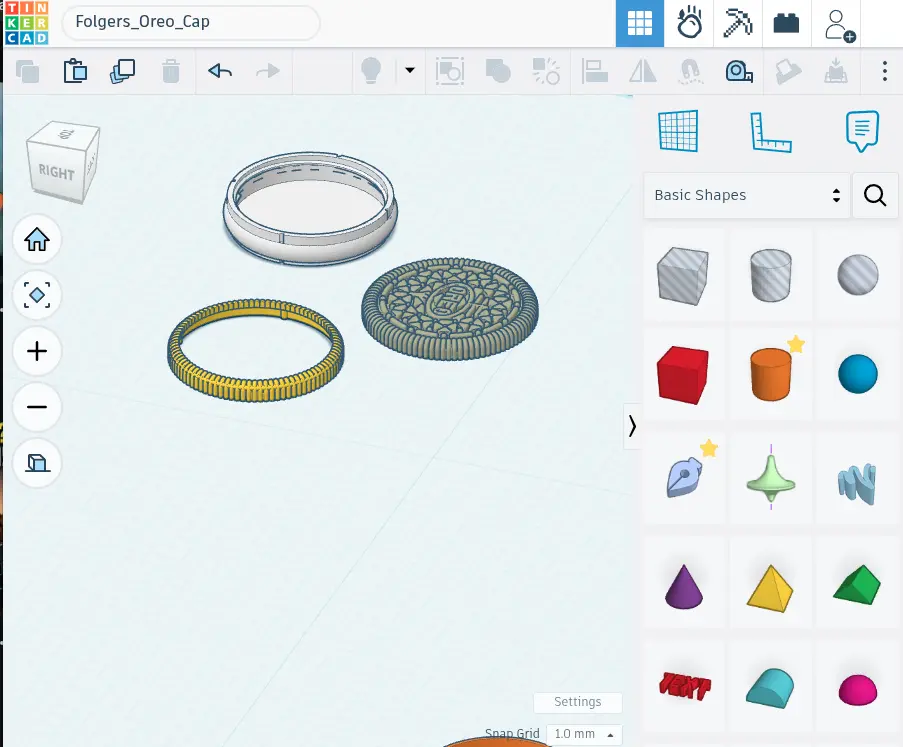The image size is (903, 747).
Task: Click the Copy toolbar icon
Action: coord(28,72)
